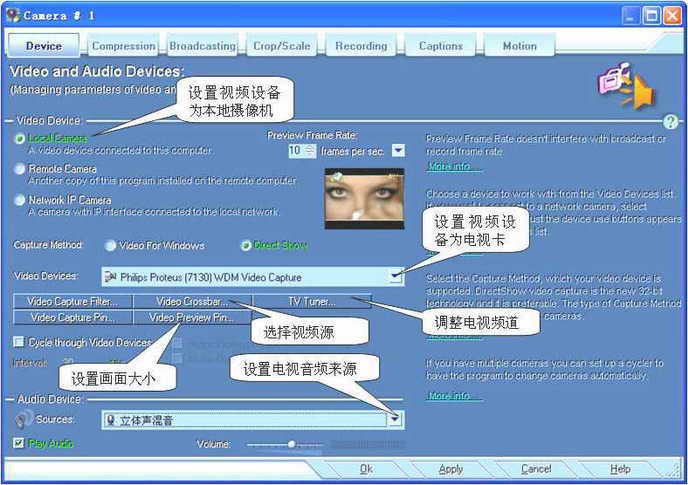Switch to the Compression tab
The width and height of the screenshot is (688, 485).
[x=124, y=46]
